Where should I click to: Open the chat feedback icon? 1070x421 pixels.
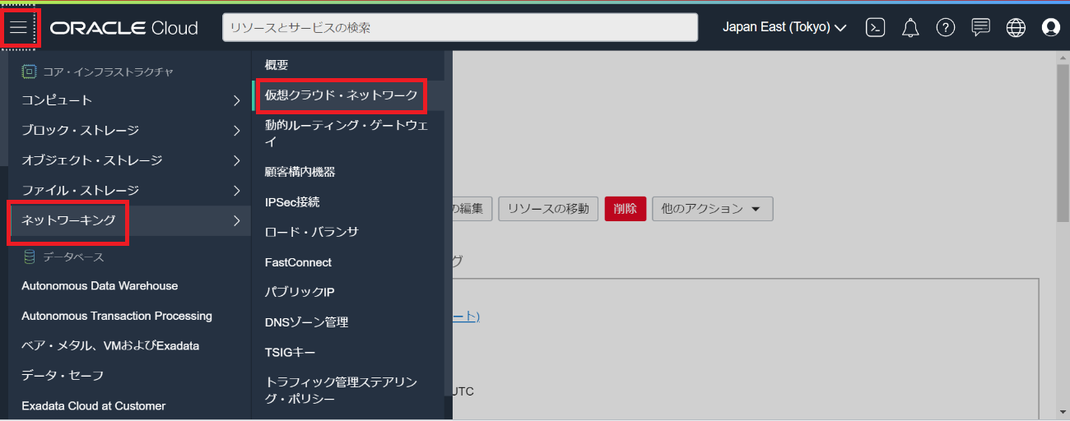click(x=981, y=28)
